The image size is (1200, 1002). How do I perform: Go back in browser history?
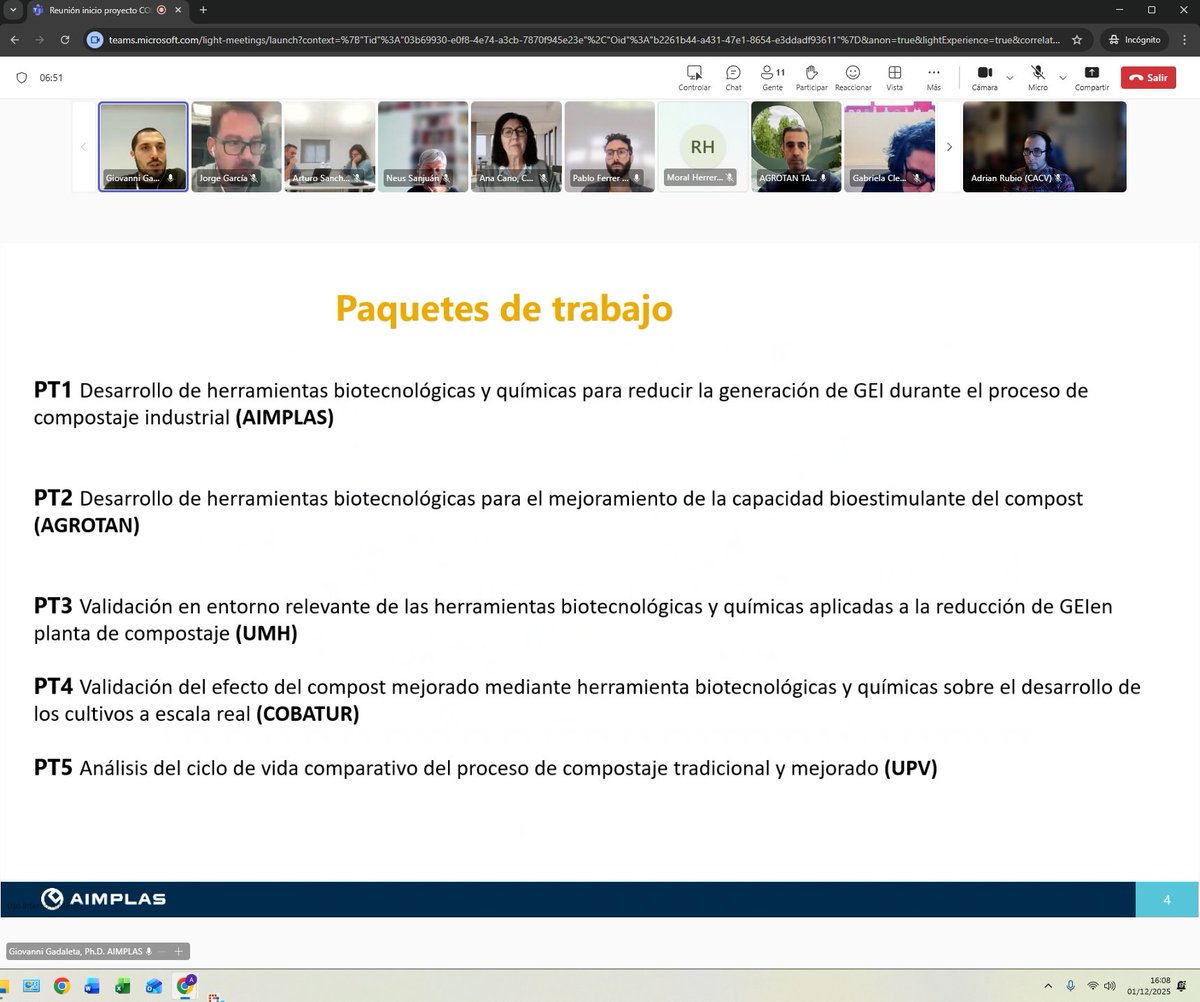14,40
